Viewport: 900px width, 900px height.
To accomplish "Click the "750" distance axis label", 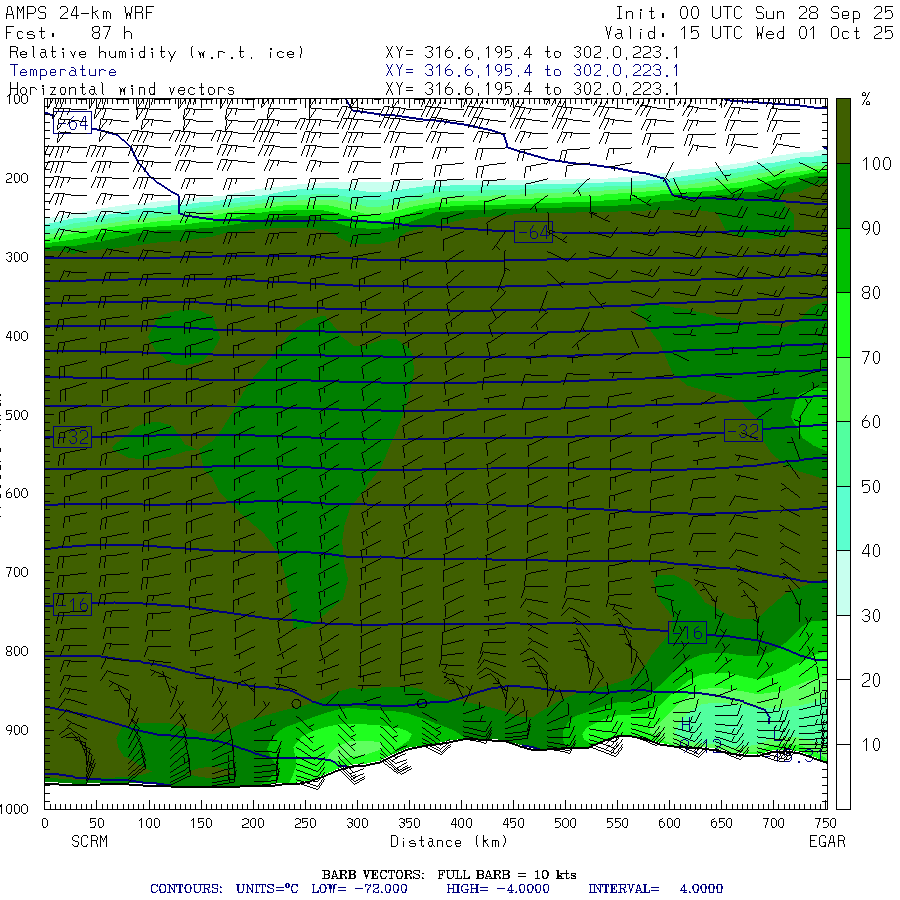I will 825,824.
